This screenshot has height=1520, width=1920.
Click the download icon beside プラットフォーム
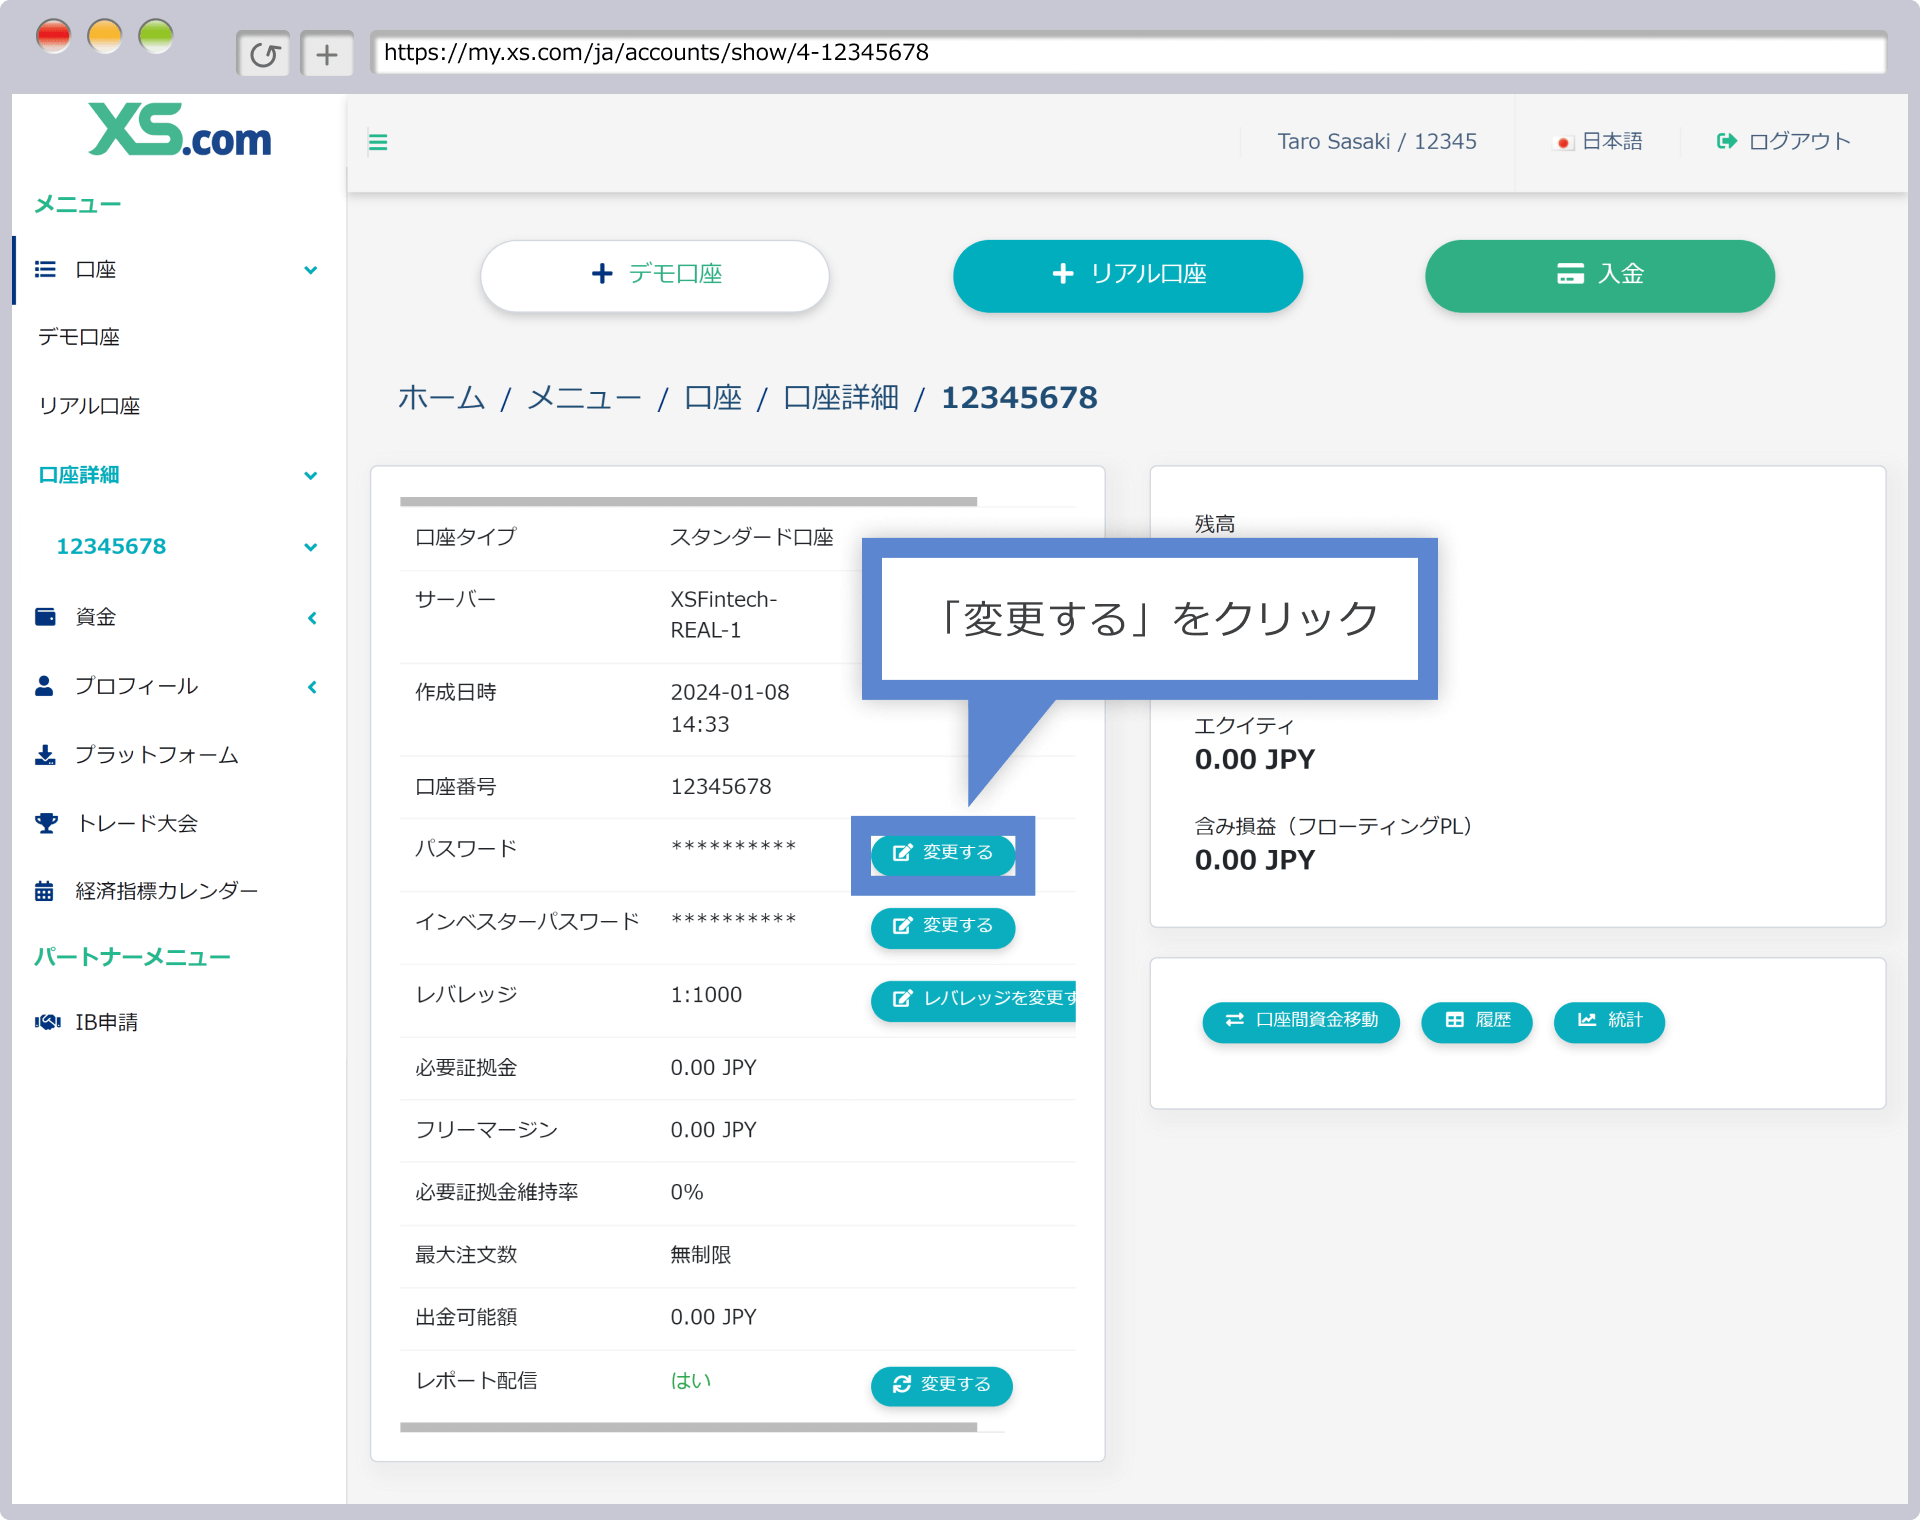tap(45, 754)
